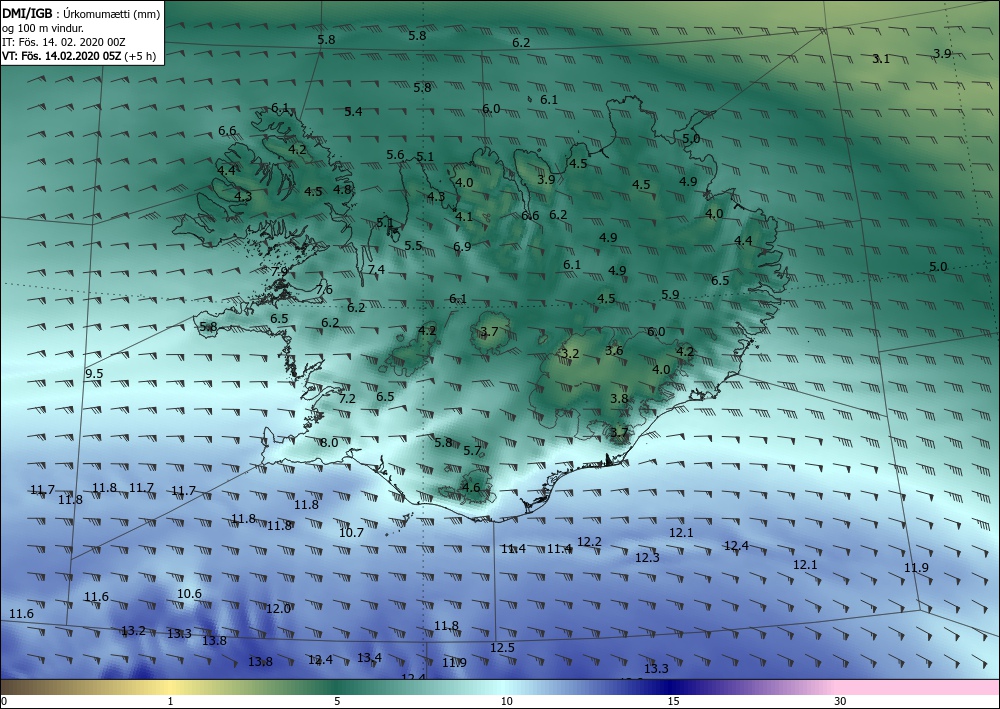Click the '5' label on the color scale

pyautogui.click(x=337, y=701)
